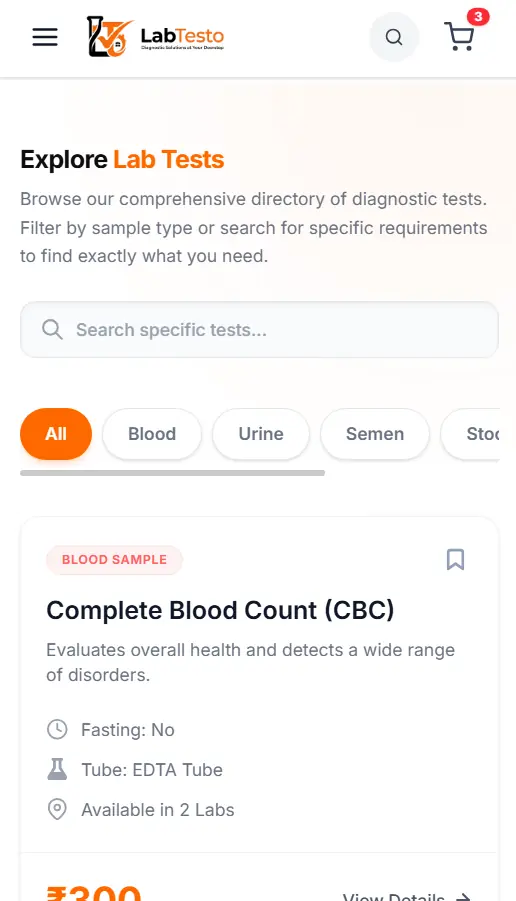Click the LabTesto logo
Viewport: 516px width, 901px height.
tap(155, 37)
